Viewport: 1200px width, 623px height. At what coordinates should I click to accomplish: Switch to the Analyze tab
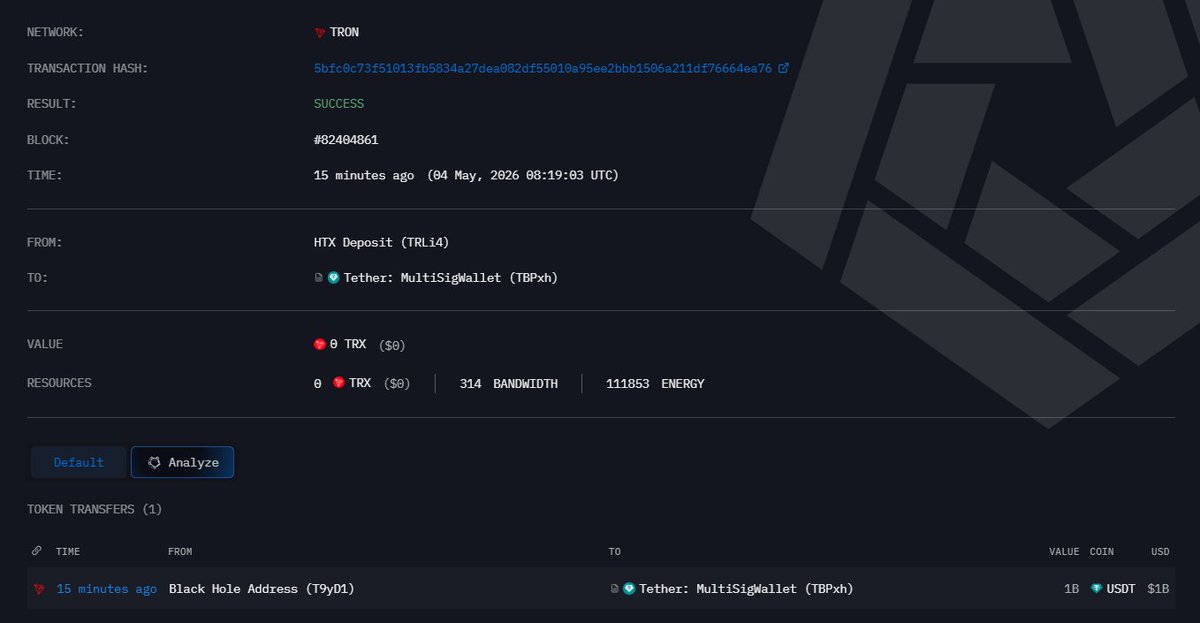point(182,462)
